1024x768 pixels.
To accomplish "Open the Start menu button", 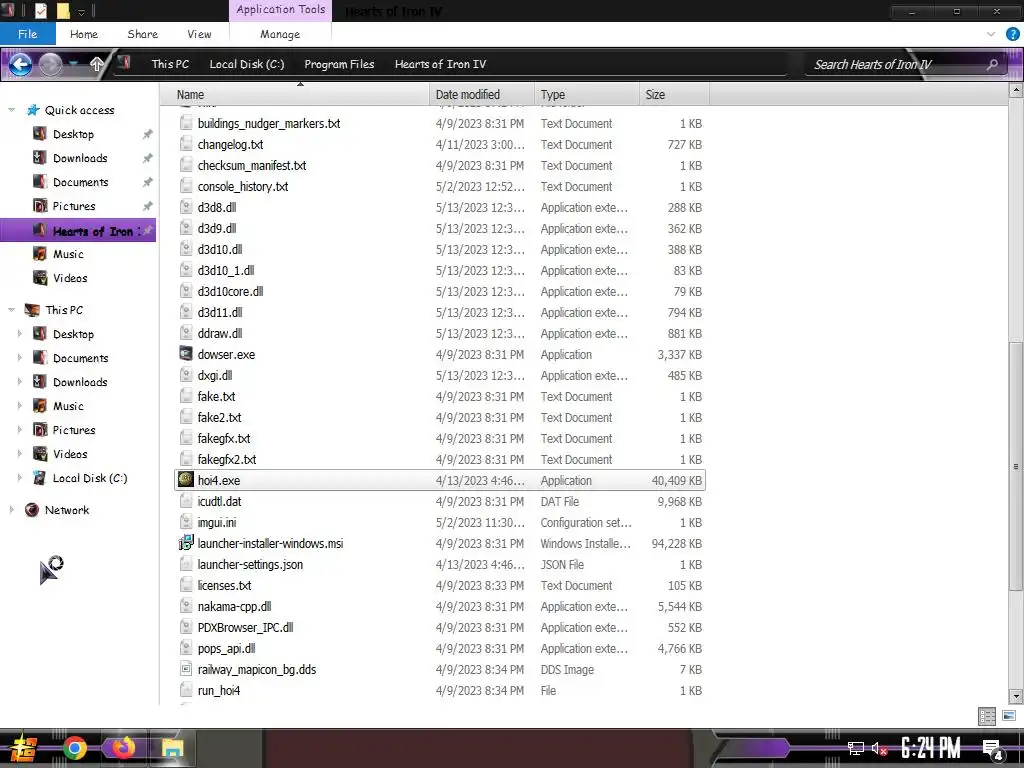I will [x=24, y=748].
